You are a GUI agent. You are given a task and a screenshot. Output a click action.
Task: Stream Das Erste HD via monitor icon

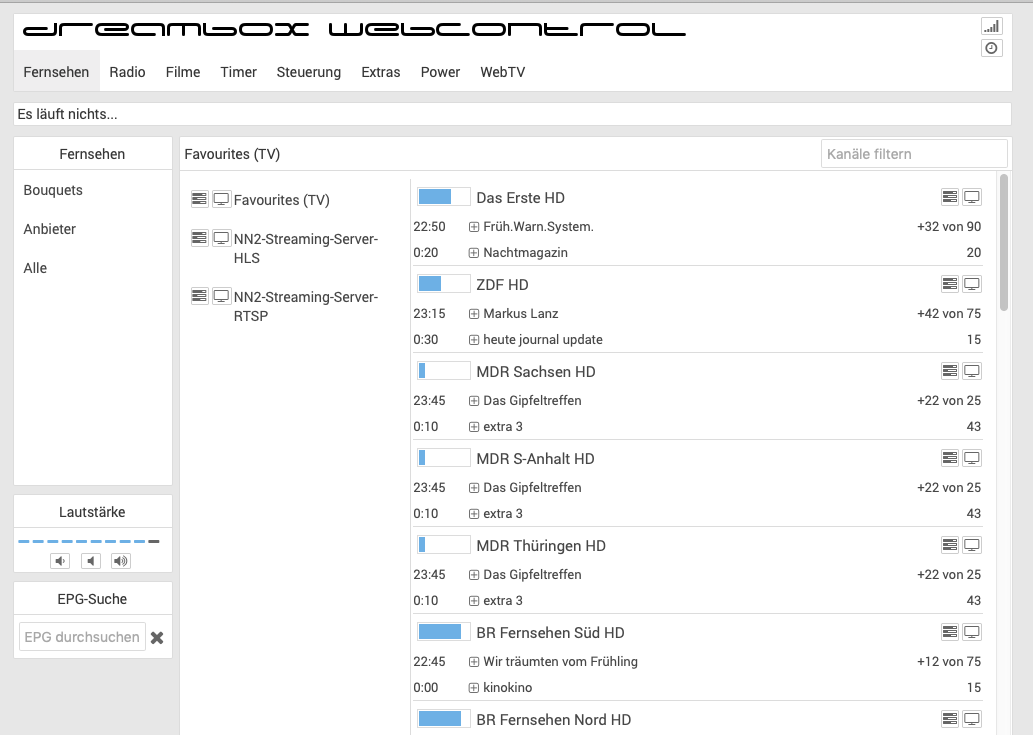click(971, 198)
